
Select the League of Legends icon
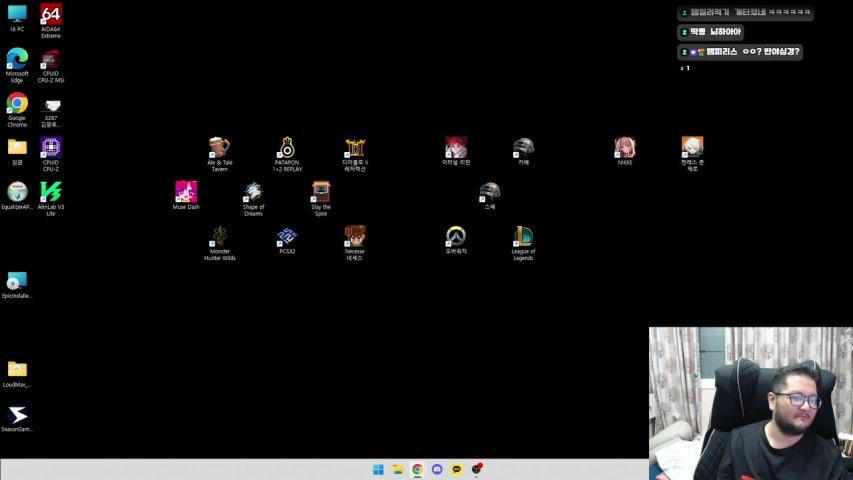(x=523, y=237)
